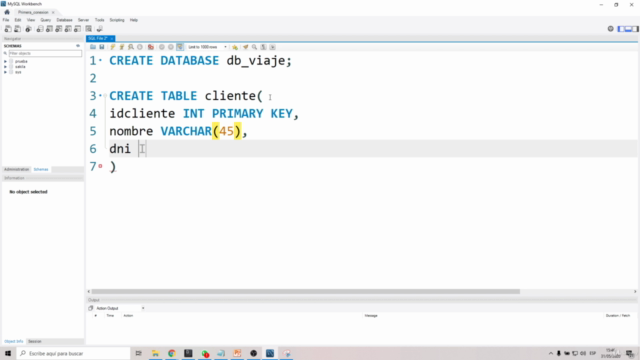Switch to the Object Info tab
The image size is (640, 360).
(13, 341)
